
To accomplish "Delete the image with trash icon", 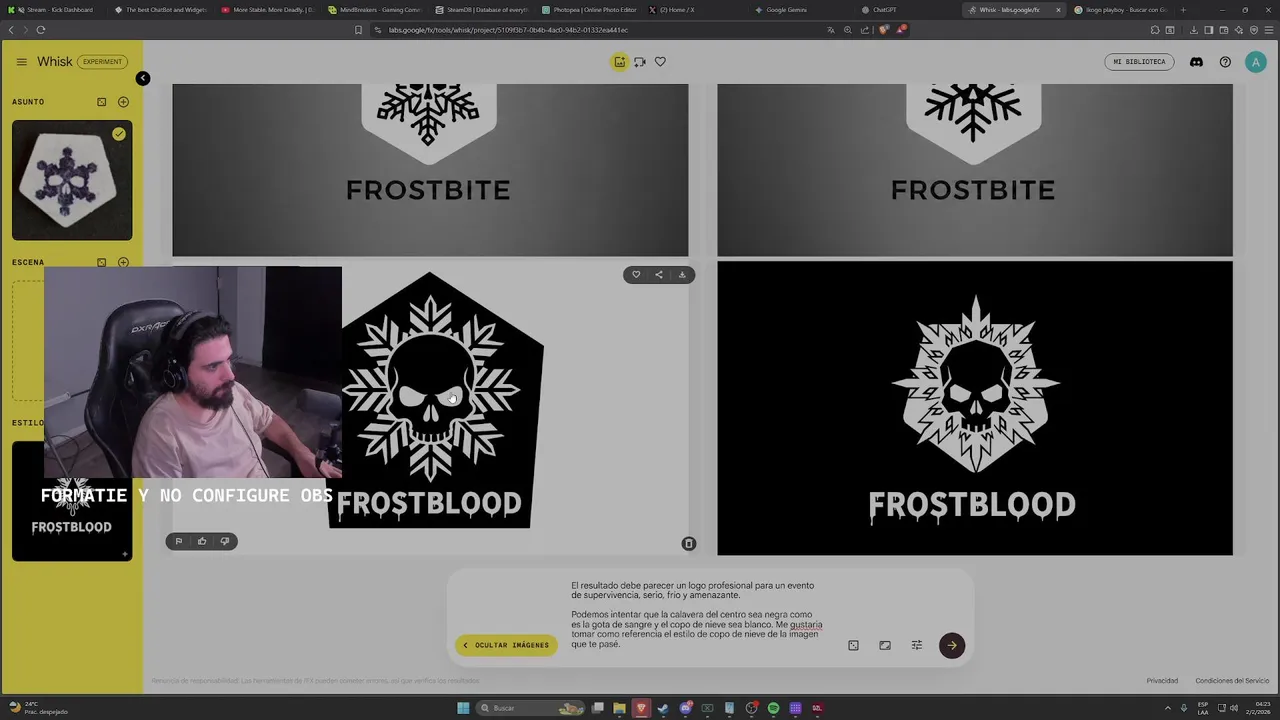I will point(689,543).
